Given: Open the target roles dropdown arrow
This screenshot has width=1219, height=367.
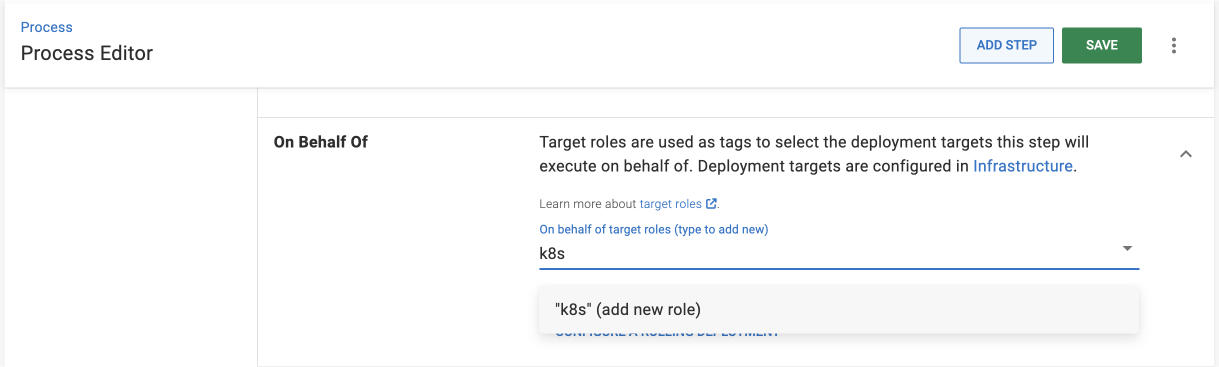Looking at the screenshot, I should [x=1127, y=248].
